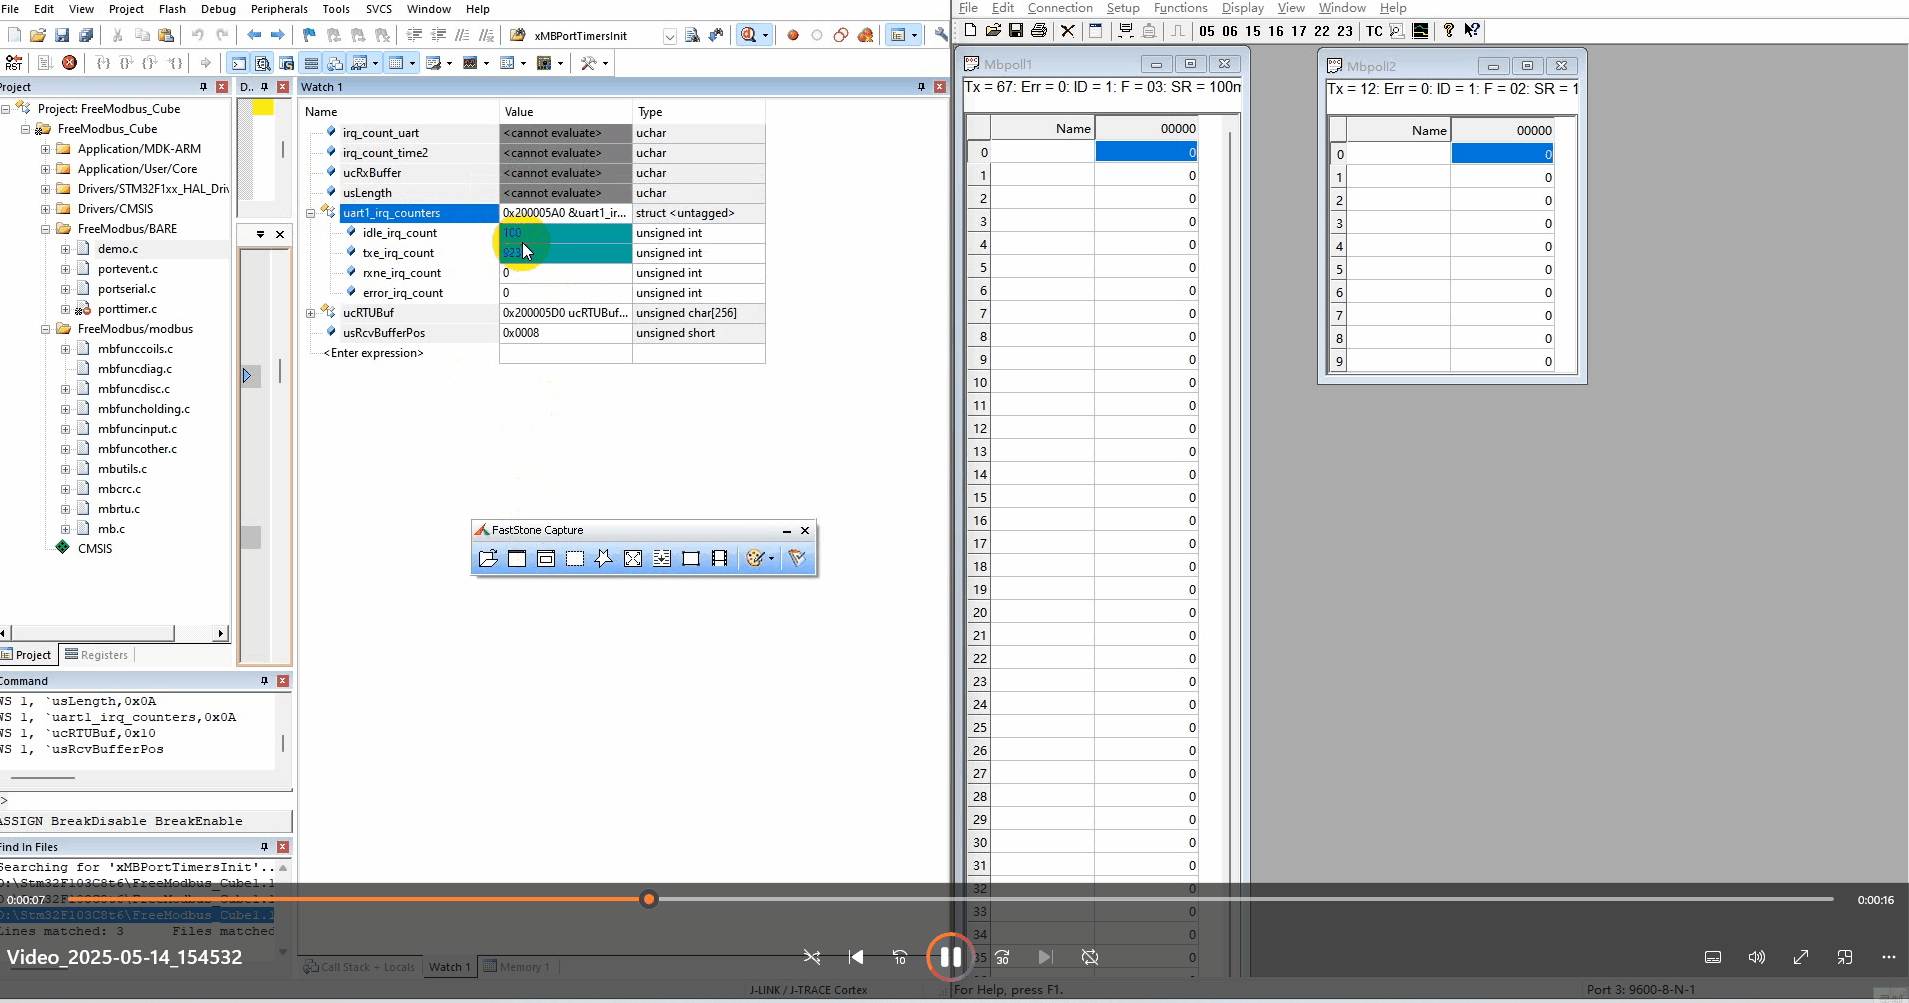Click Kill all breakpoints icon
This screenshot has width=1909, height=1003.
click(865, 35)
